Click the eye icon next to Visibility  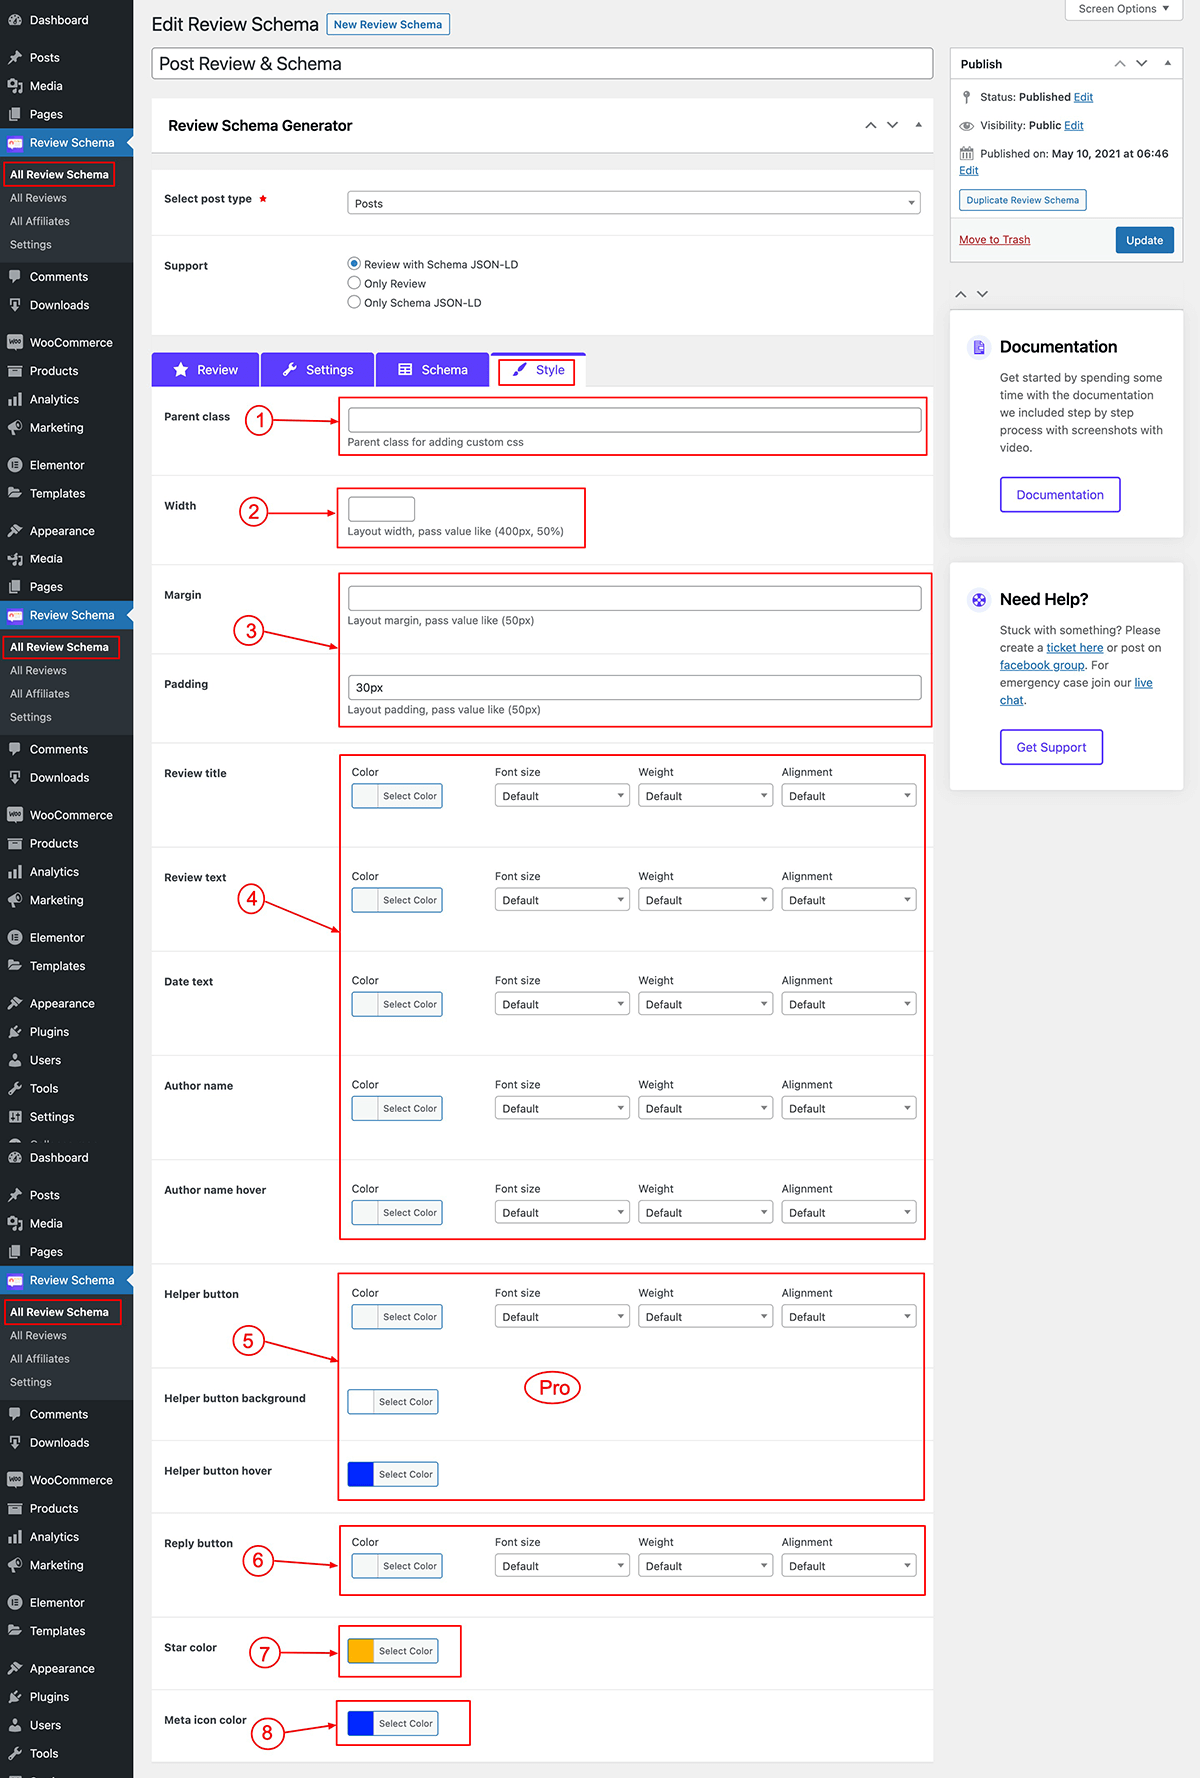tap(967, 126)
